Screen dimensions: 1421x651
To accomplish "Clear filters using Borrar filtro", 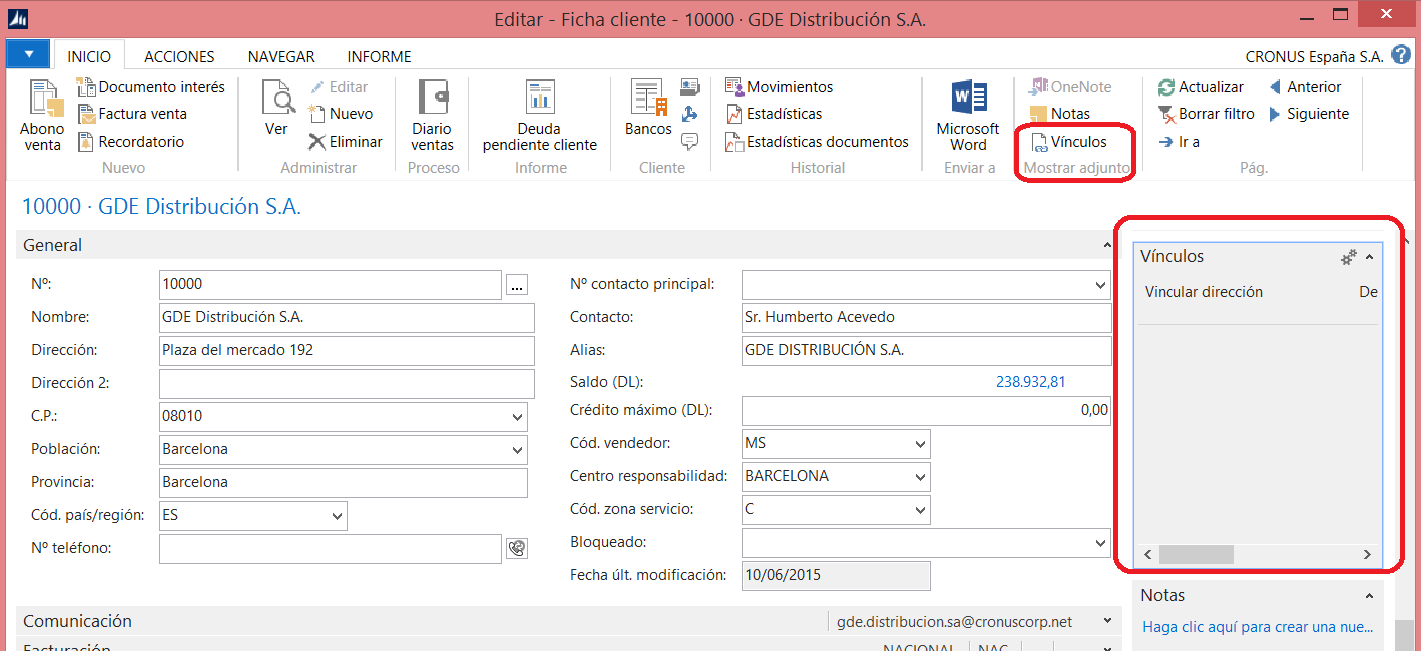I will pyautogui.click(x=1206, y=113).
